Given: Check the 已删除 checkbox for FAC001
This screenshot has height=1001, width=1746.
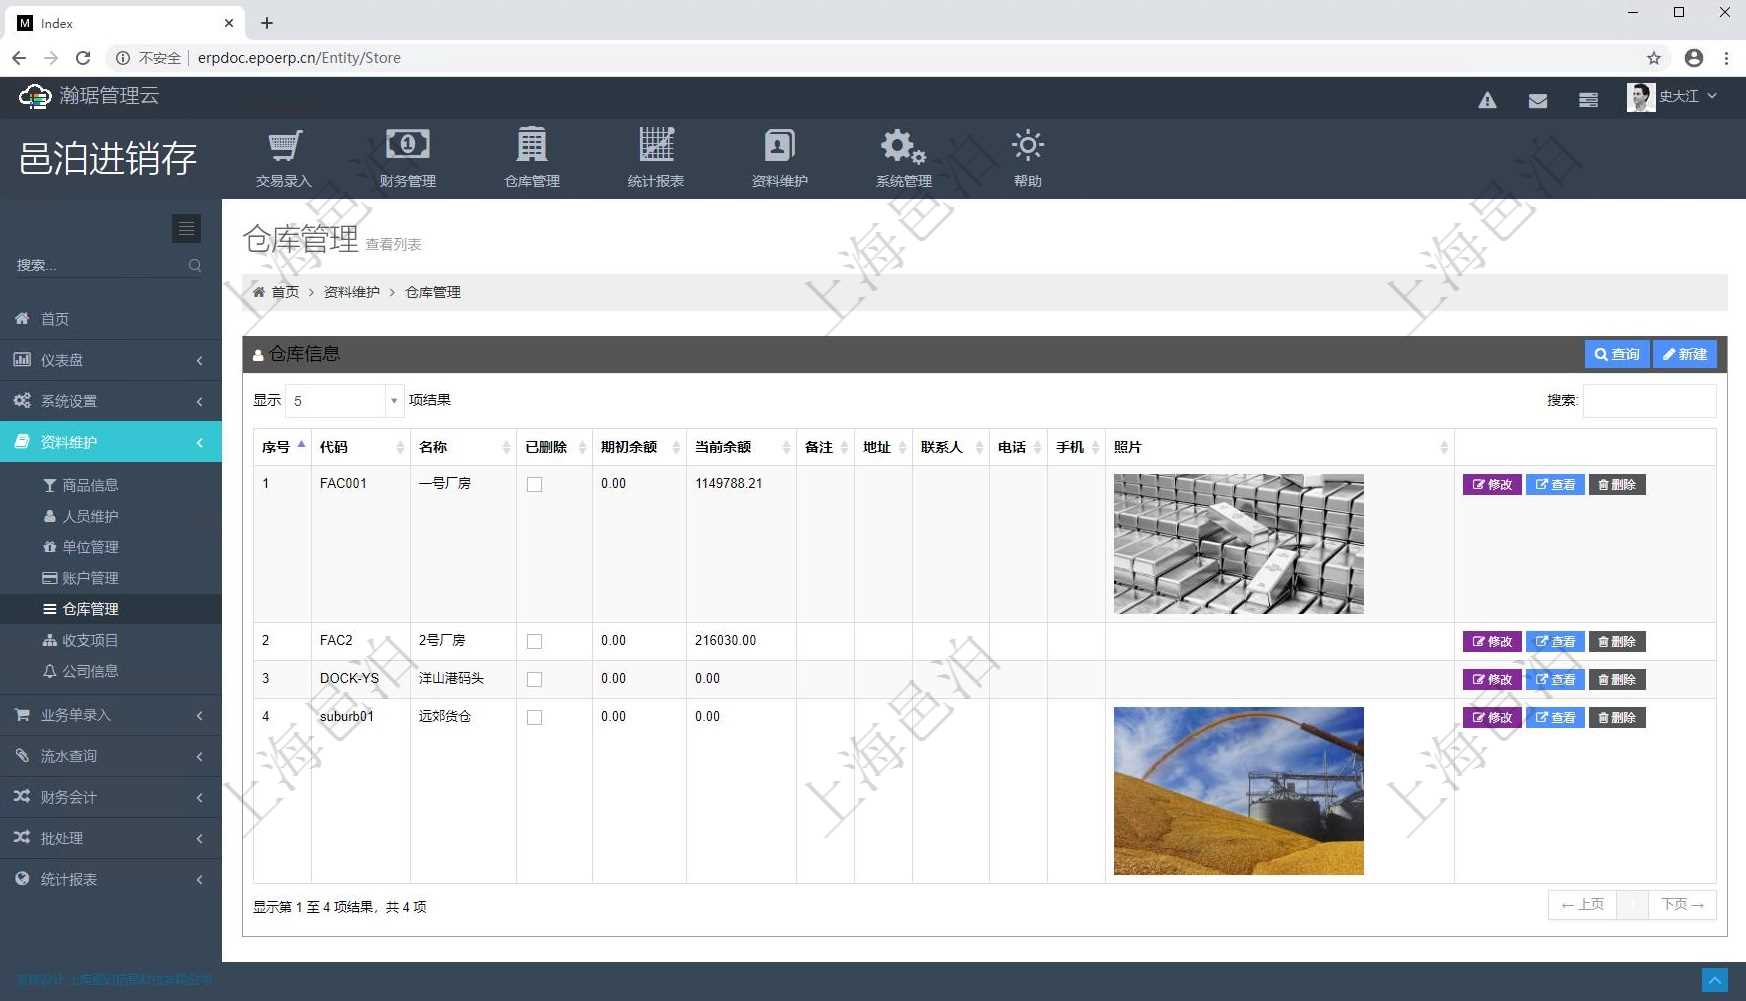Looking at the screenshot, I should click(x=535, y=485).
